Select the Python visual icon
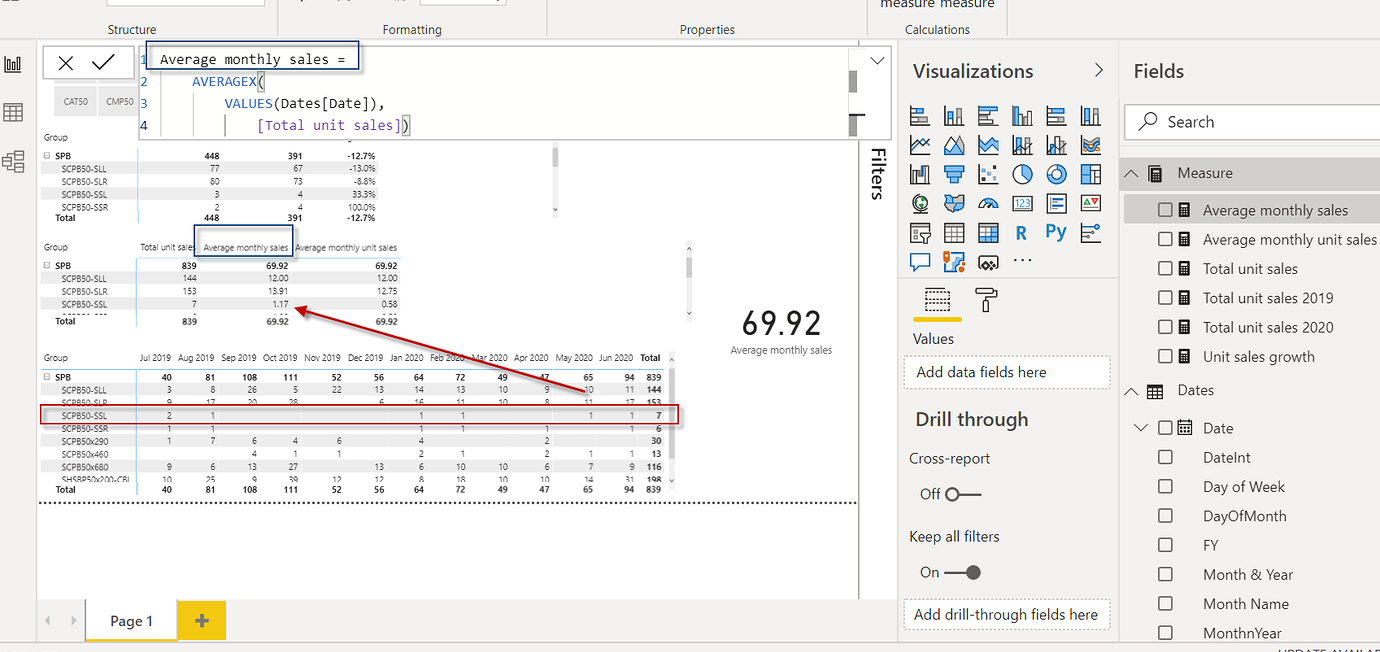 [x=1056, y=232]
